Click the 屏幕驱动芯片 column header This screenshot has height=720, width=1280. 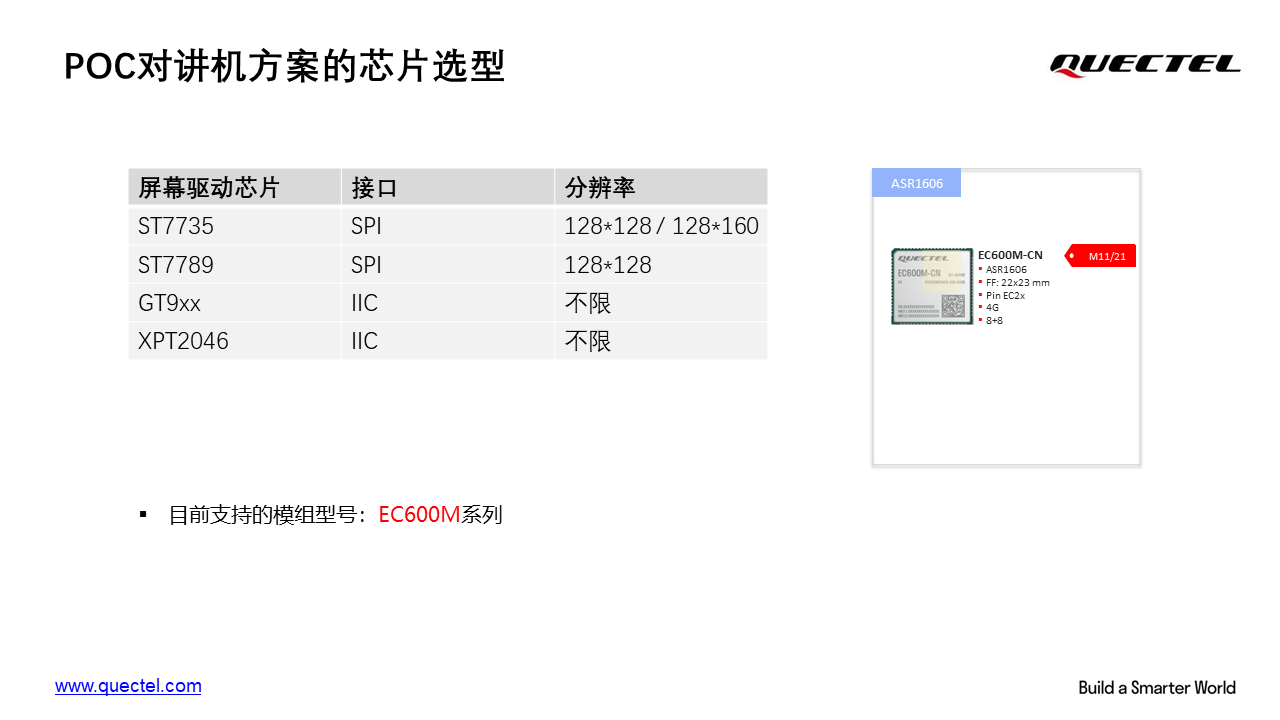[235, 187]
